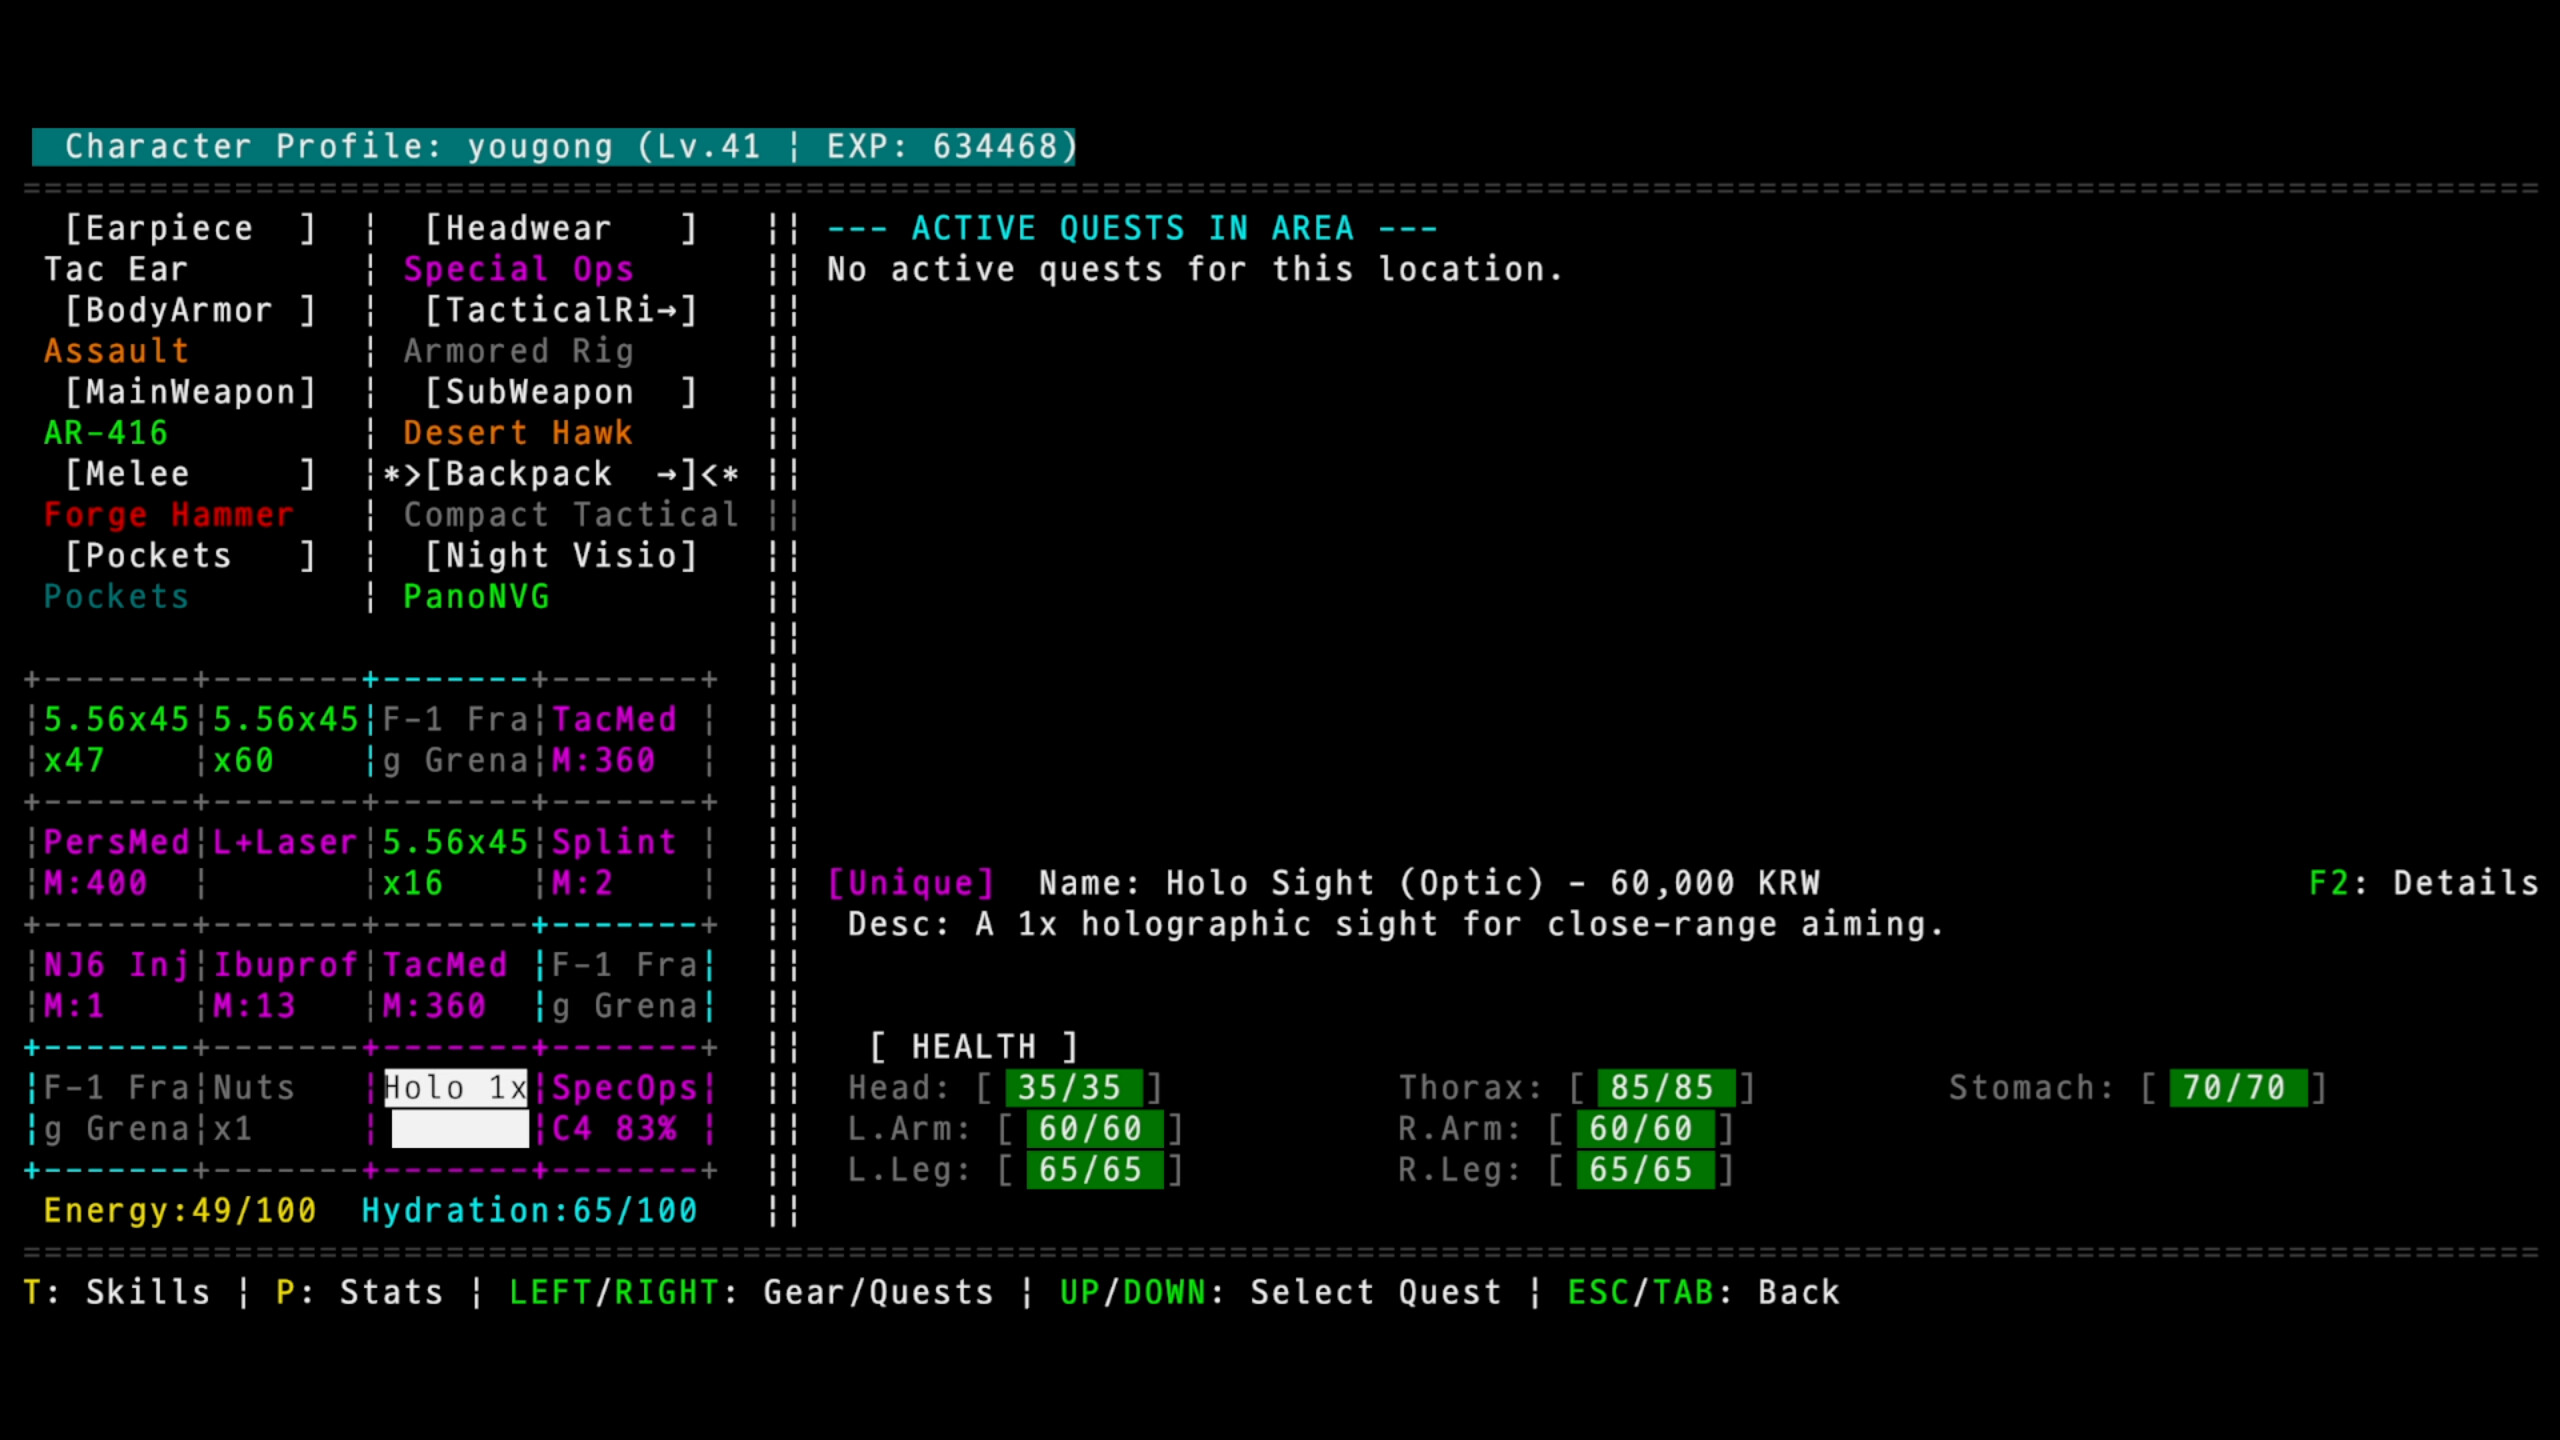Select the Pockets slot label
Image resolution: width=2560 pixels, height=1440 pixels.
[190, 556]
